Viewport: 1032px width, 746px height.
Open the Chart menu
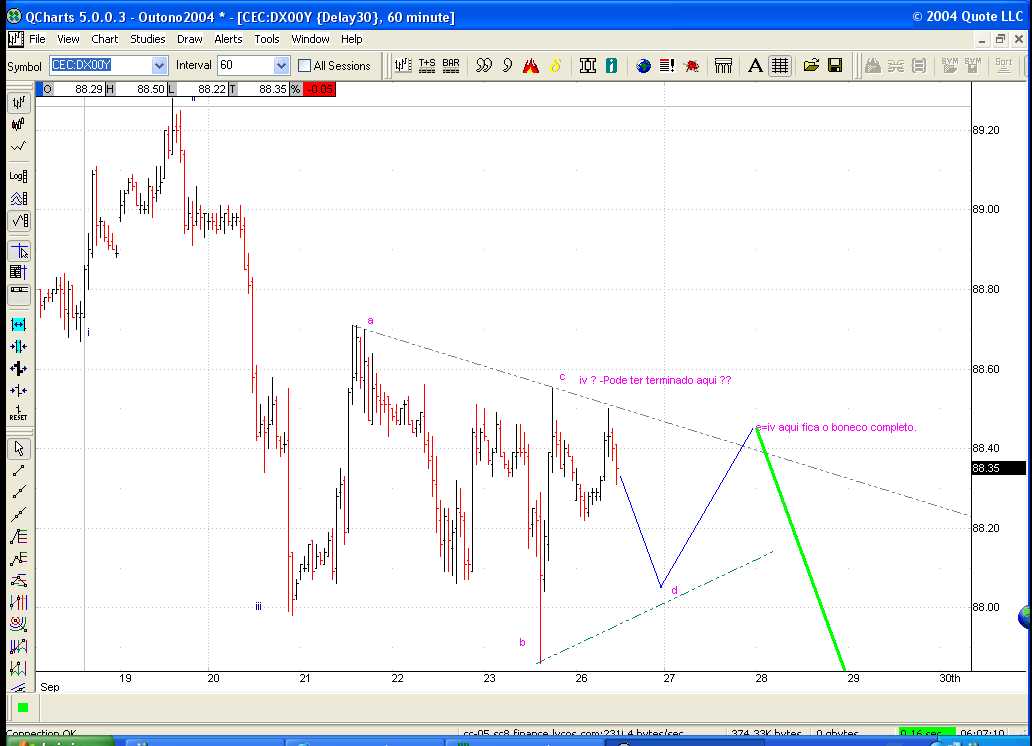pyautogui.click(x=105, y=39)
